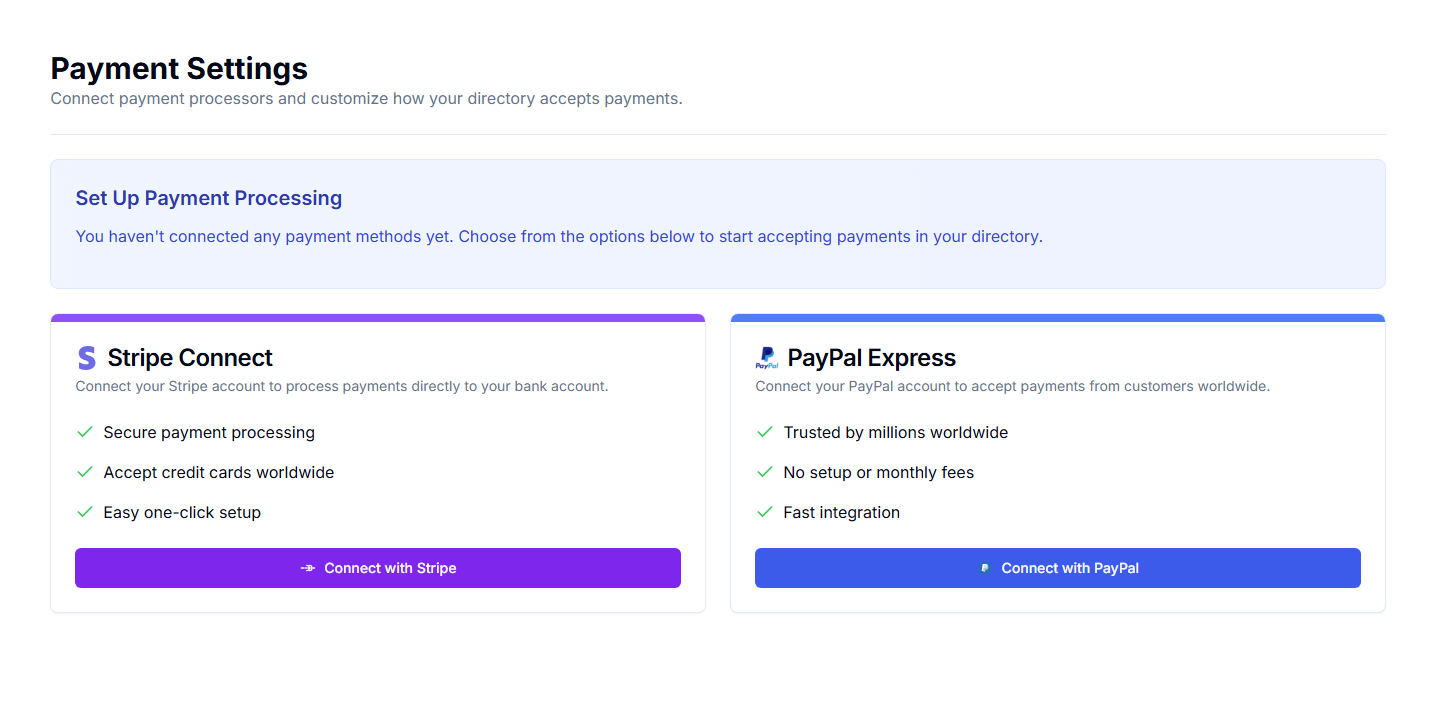Click the PayPal icon inside Connect with PayPal button
This screenshot has width=1441, height=703.
tap(985, 567)
